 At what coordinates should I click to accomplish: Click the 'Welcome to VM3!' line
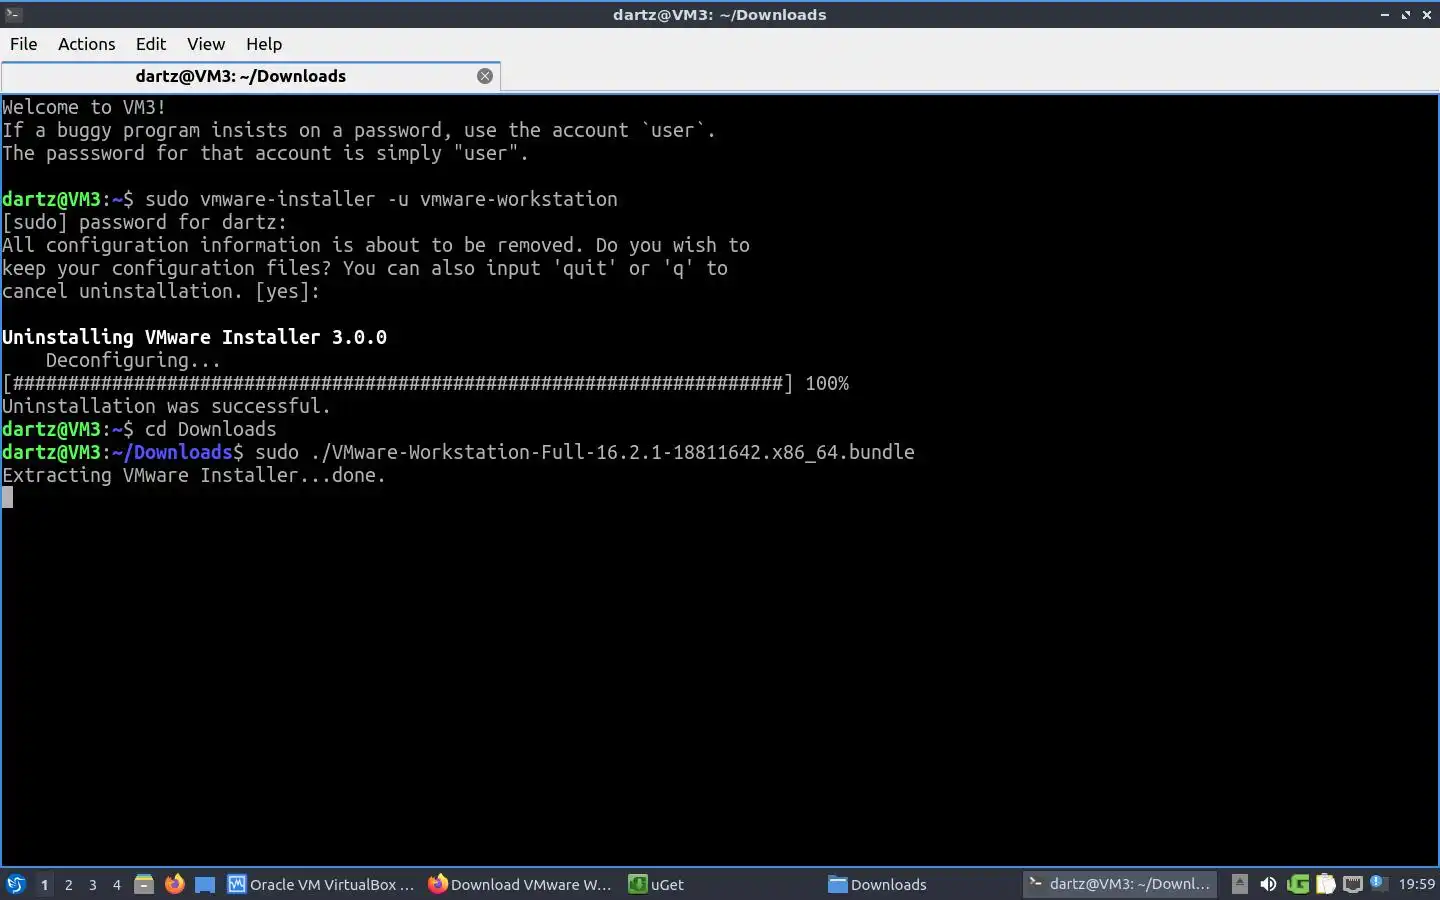coord(84,107)
